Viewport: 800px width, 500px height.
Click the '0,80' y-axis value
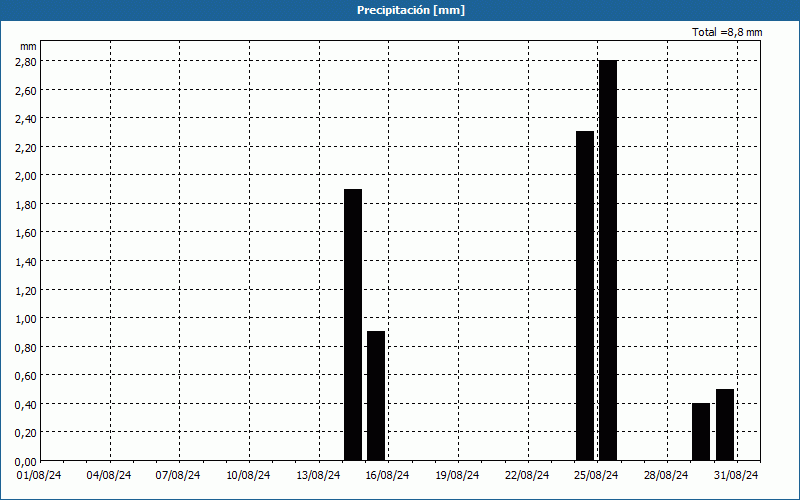26,347
